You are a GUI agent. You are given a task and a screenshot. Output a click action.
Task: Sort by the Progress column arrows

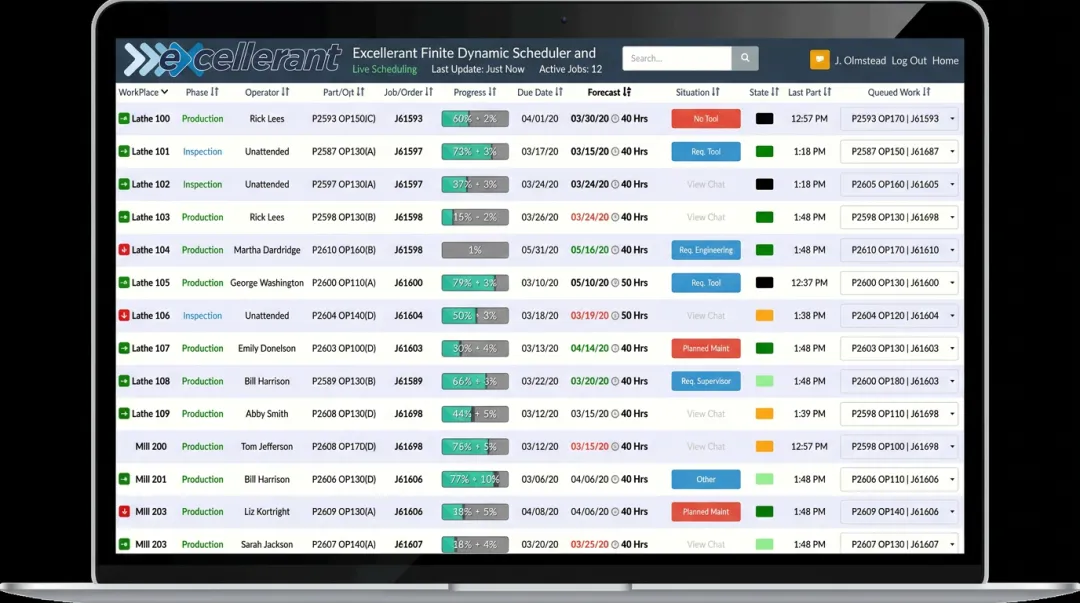click(x=492, y=92)
